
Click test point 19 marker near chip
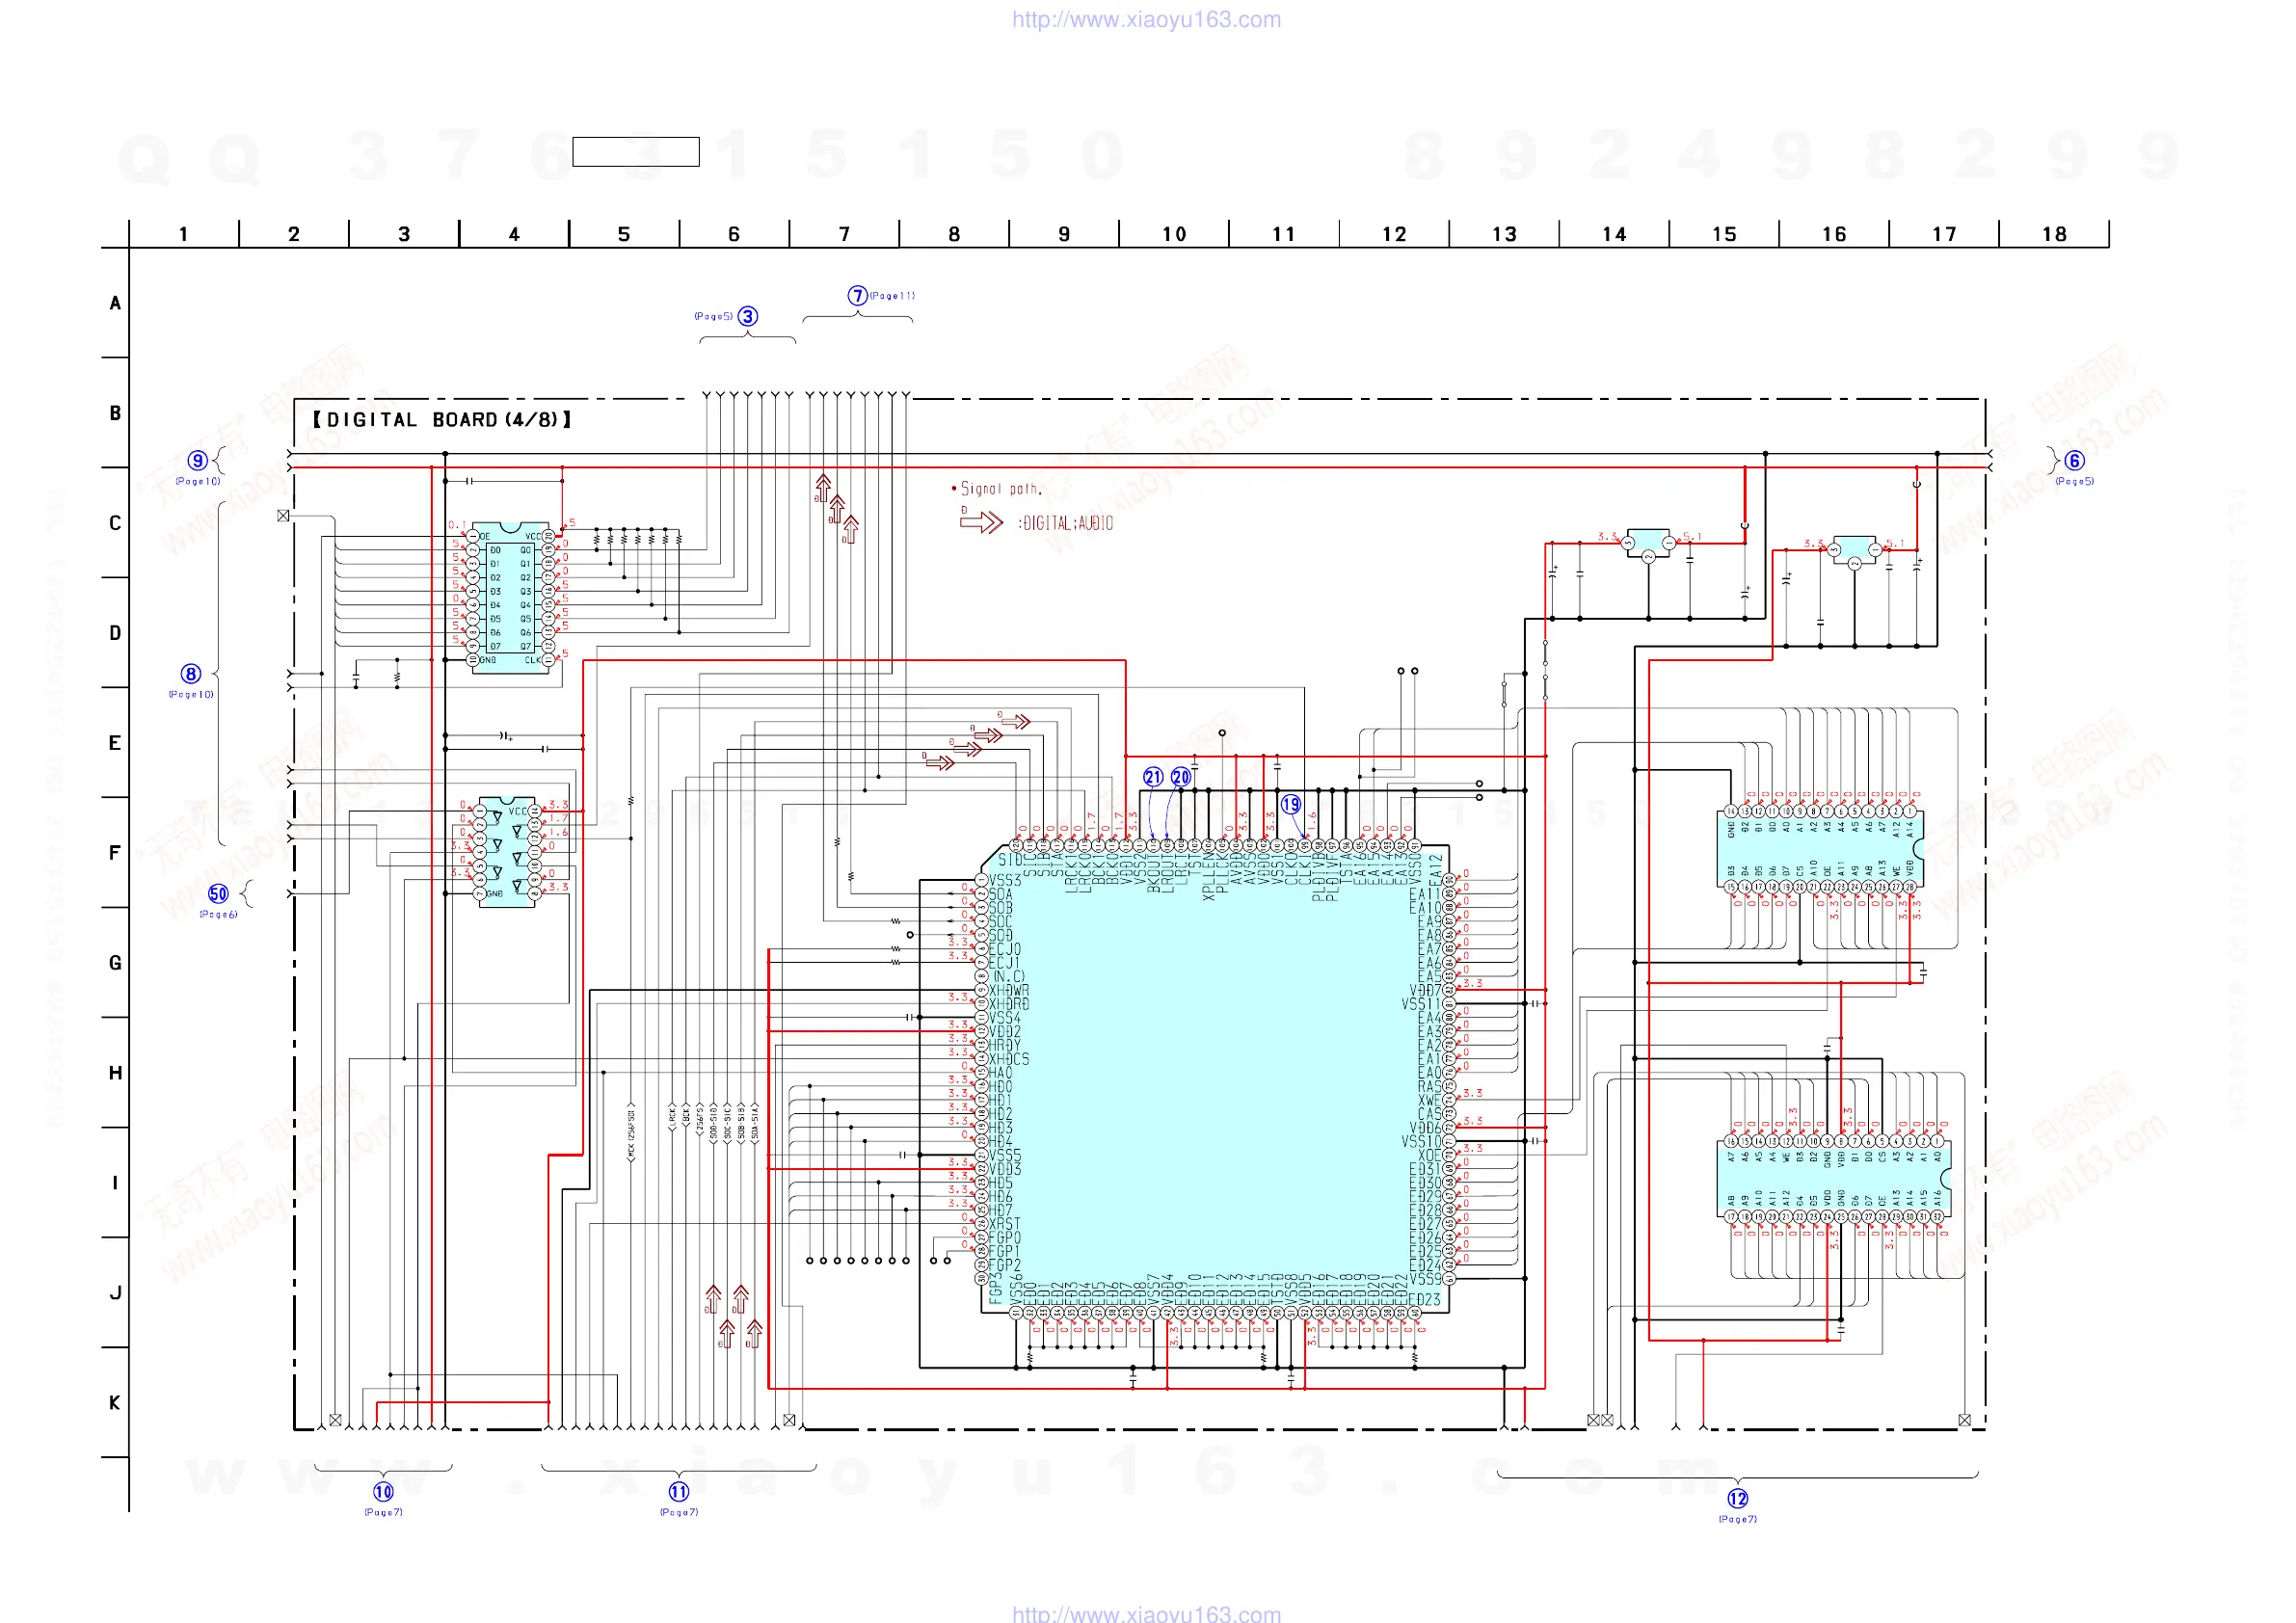click(1291, 804)
